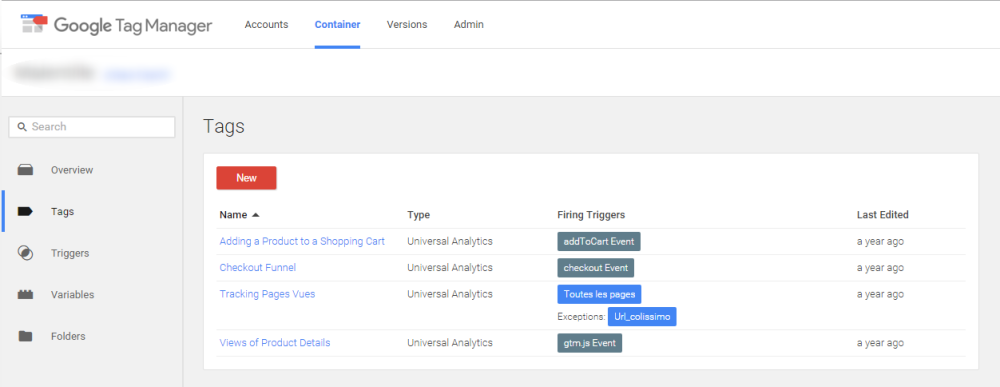1000x387 pixels.
Task: Click Universal Analytics in the Checkout Funnel row
Action: coord(450,268)
